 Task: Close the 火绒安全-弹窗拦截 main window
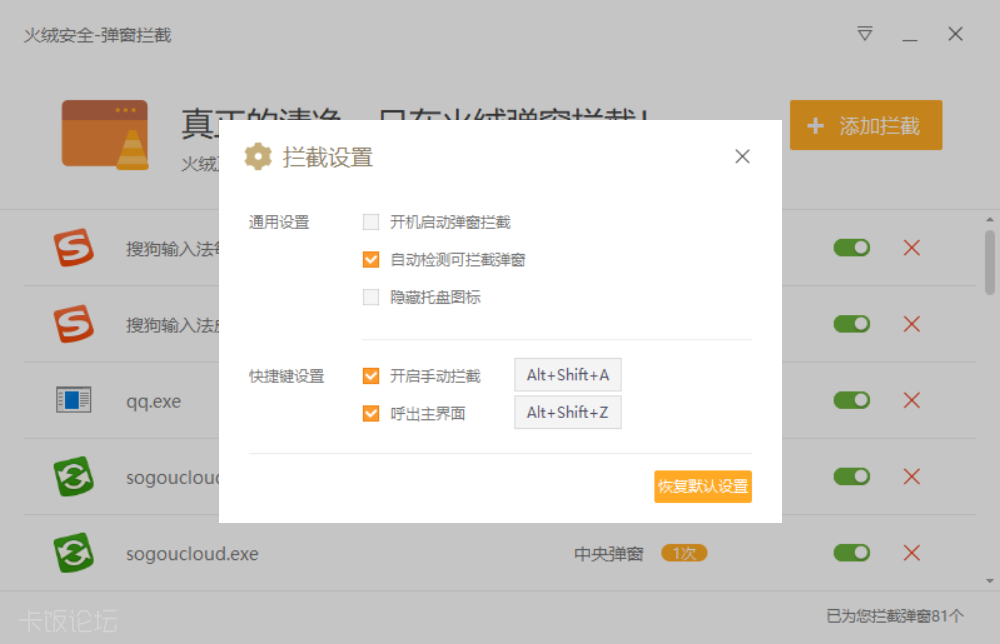pos(955,34)
